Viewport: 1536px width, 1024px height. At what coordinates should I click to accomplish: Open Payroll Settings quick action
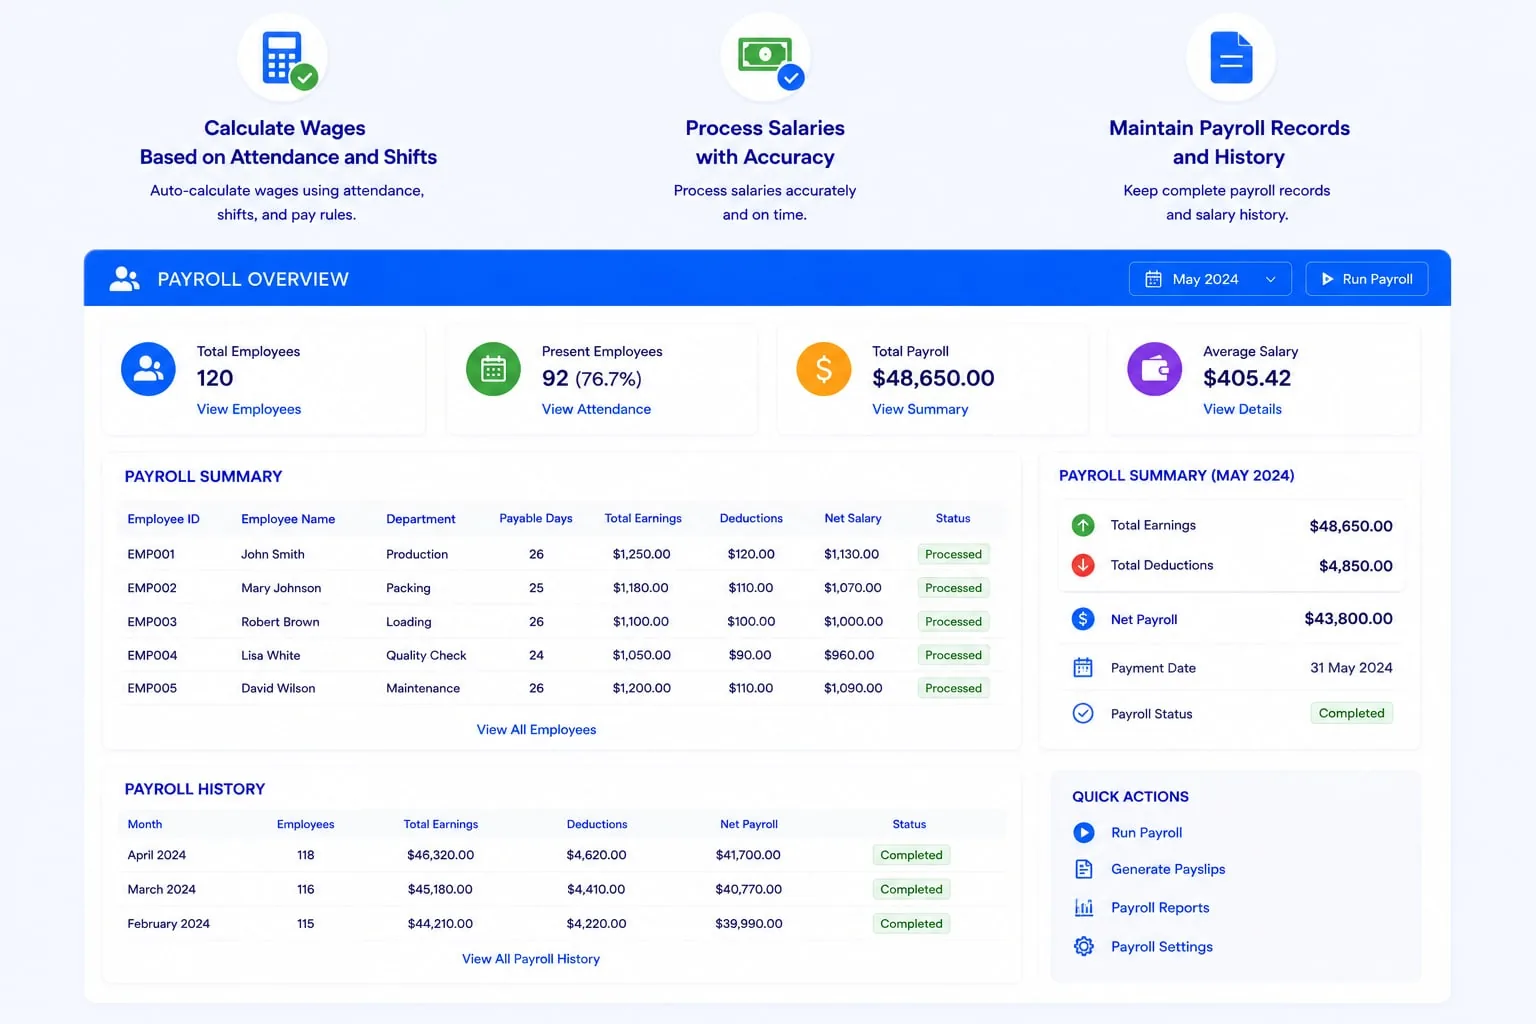(x=1162, y=947)
